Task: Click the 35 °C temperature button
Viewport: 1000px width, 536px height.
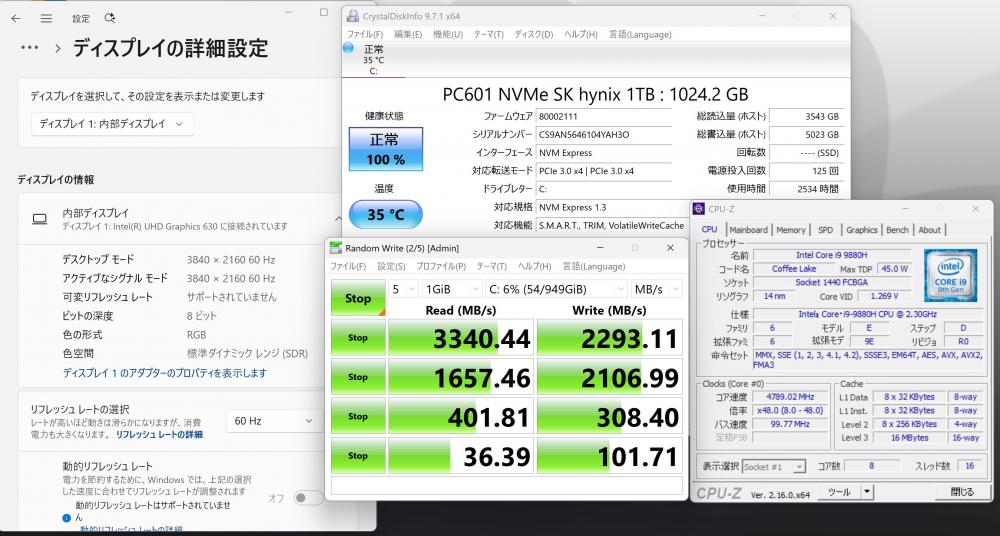Action: (x=386, y=214)
